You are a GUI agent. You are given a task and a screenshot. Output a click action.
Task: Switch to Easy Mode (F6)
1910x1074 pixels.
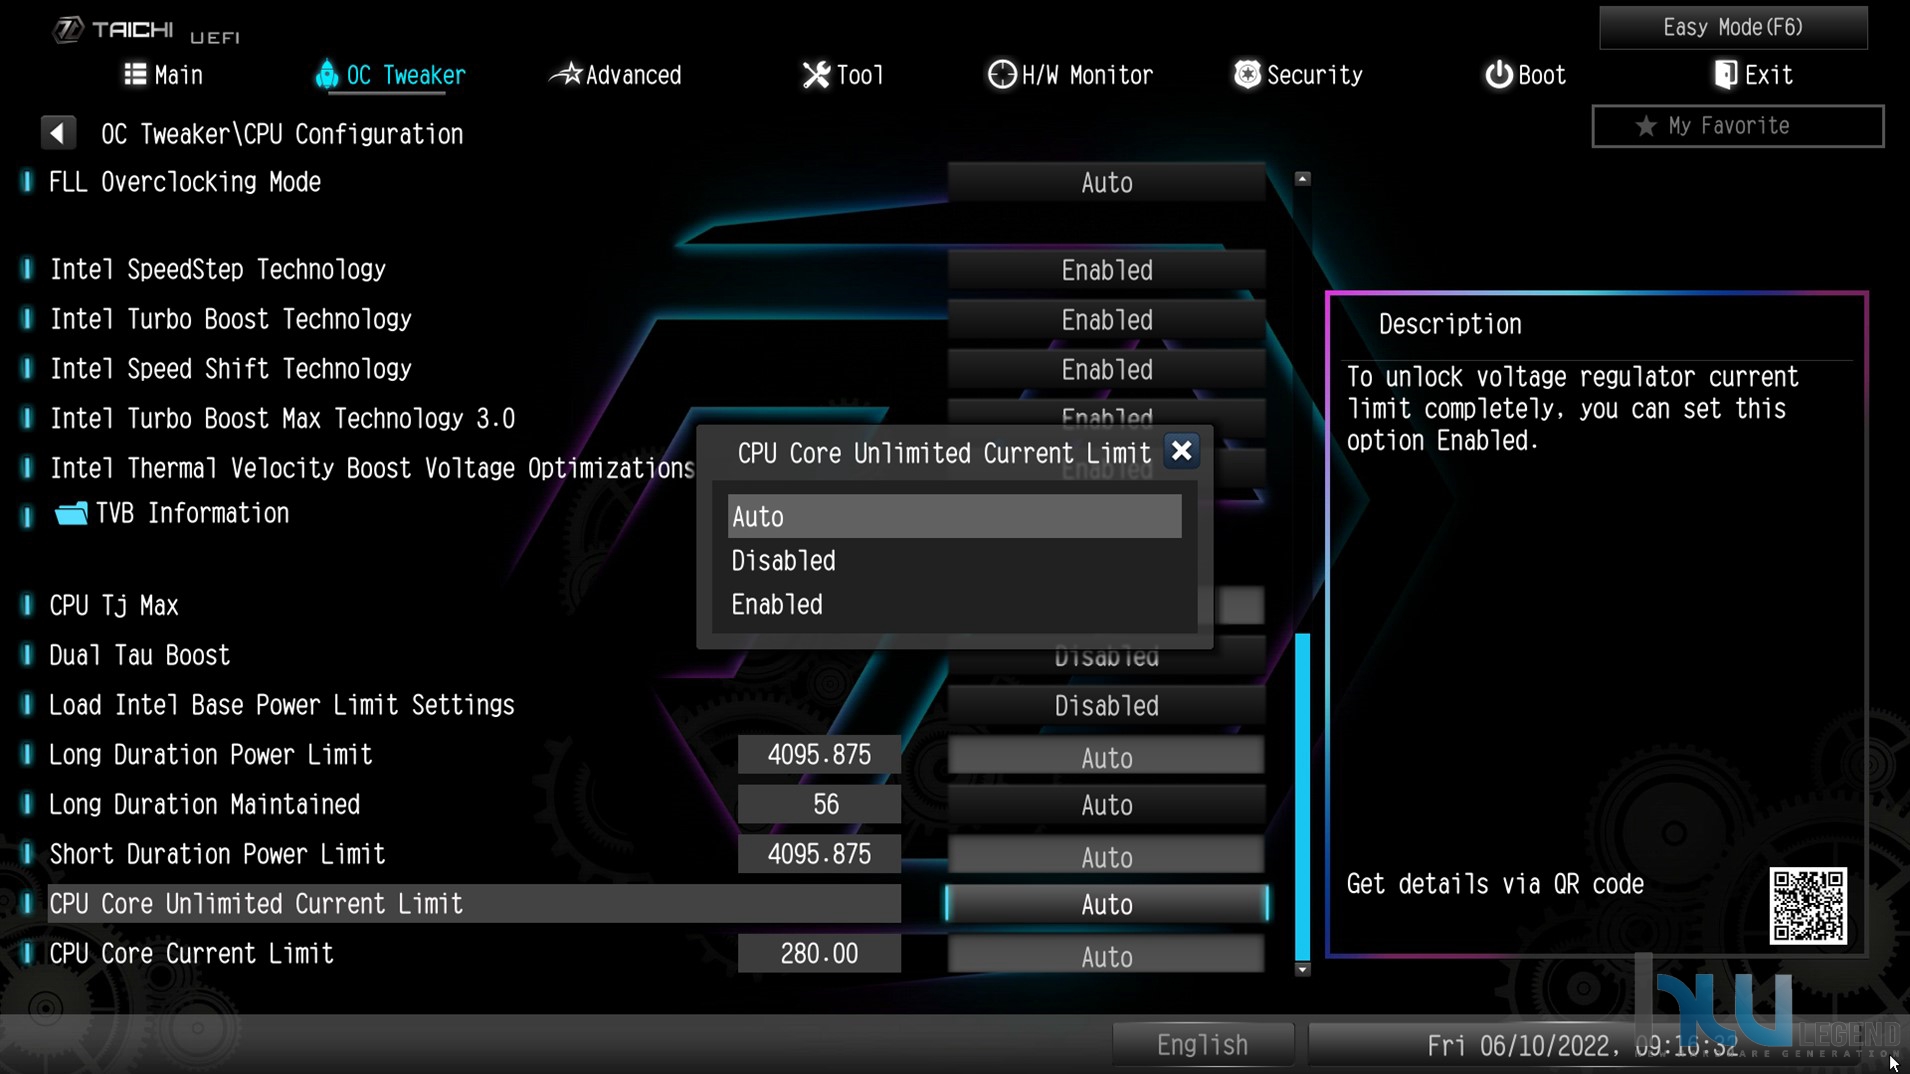tap(1733, 27)
